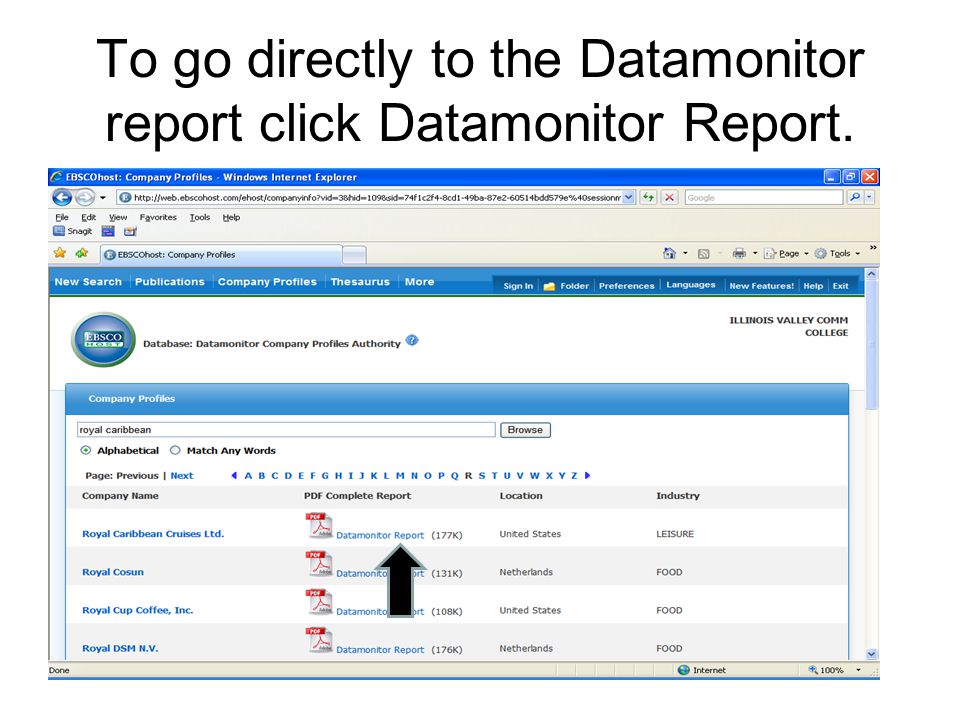Open Royal Caribbean Cruises Ltd. company link

point(153,534)
